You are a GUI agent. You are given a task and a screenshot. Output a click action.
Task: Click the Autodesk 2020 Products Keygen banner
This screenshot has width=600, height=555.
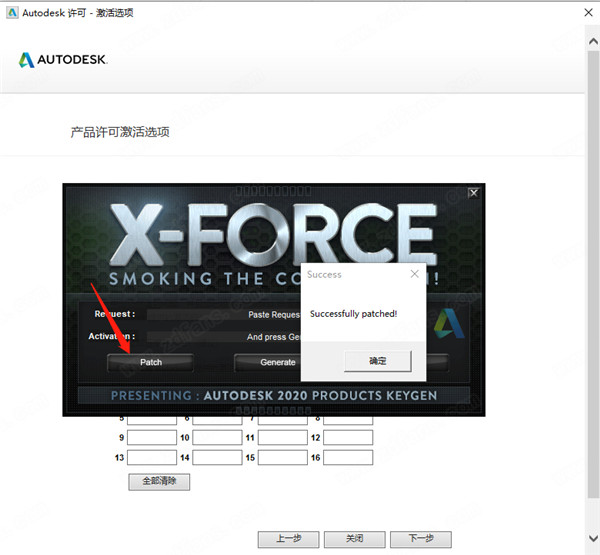(x=274, y=395)
